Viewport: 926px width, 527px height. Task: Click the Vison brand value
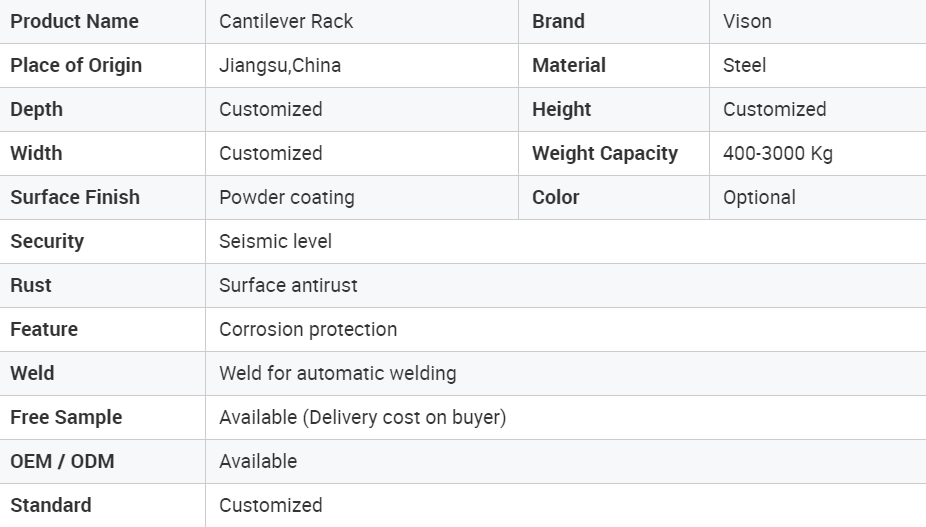coord(747,21)
